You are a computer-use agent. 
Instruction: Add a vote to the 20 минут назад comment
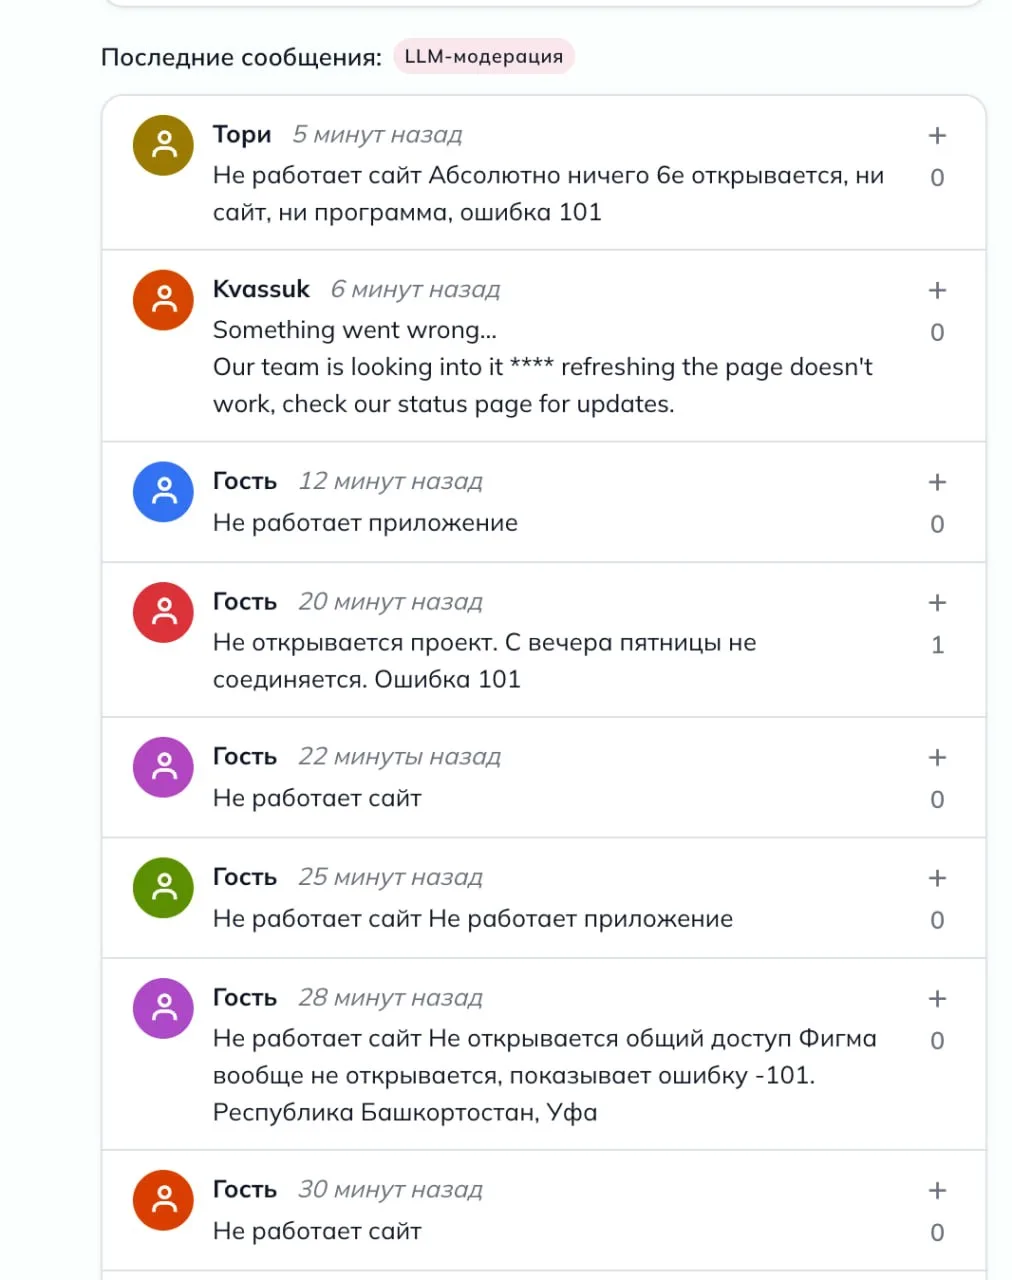click(x=937, y=603)
